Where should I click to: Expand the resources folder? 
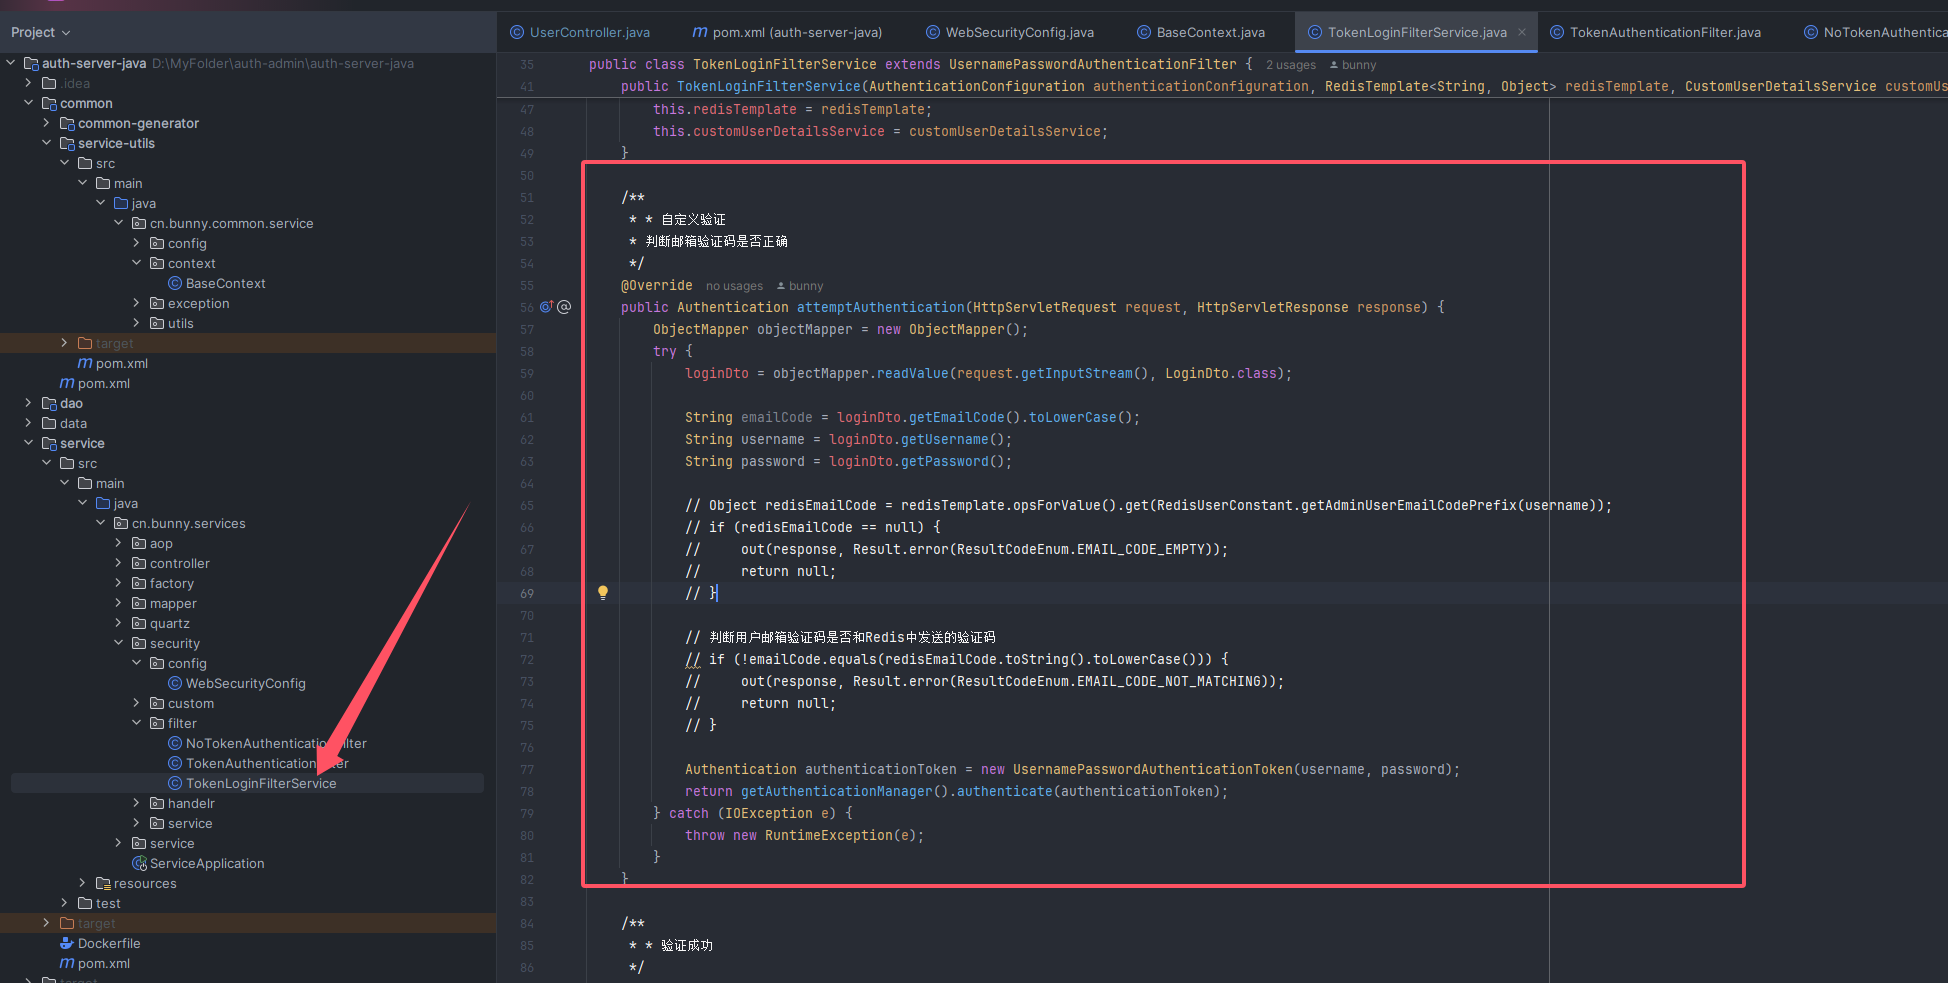(83, 883)
